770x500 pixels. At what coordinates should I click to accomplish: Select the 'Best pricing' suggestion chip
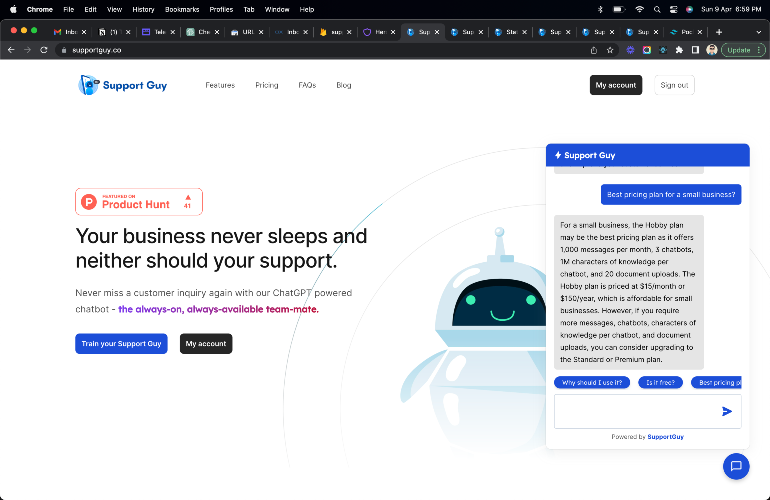coord(716,383)
